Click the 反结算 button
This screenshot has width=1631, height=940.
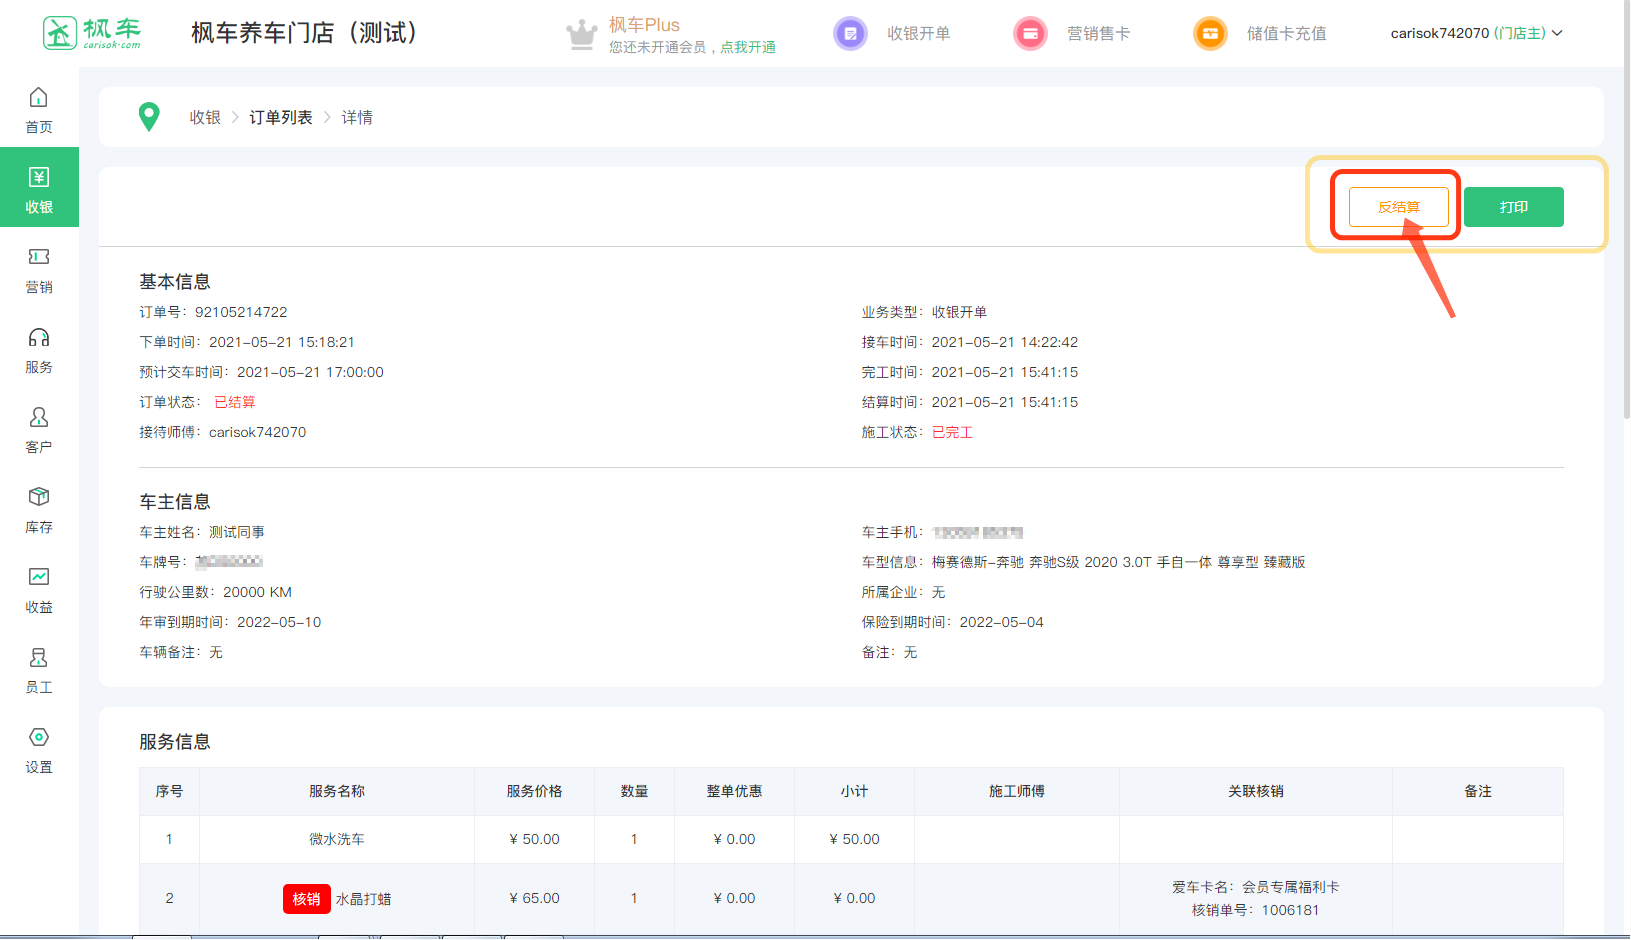(1398, 207)
